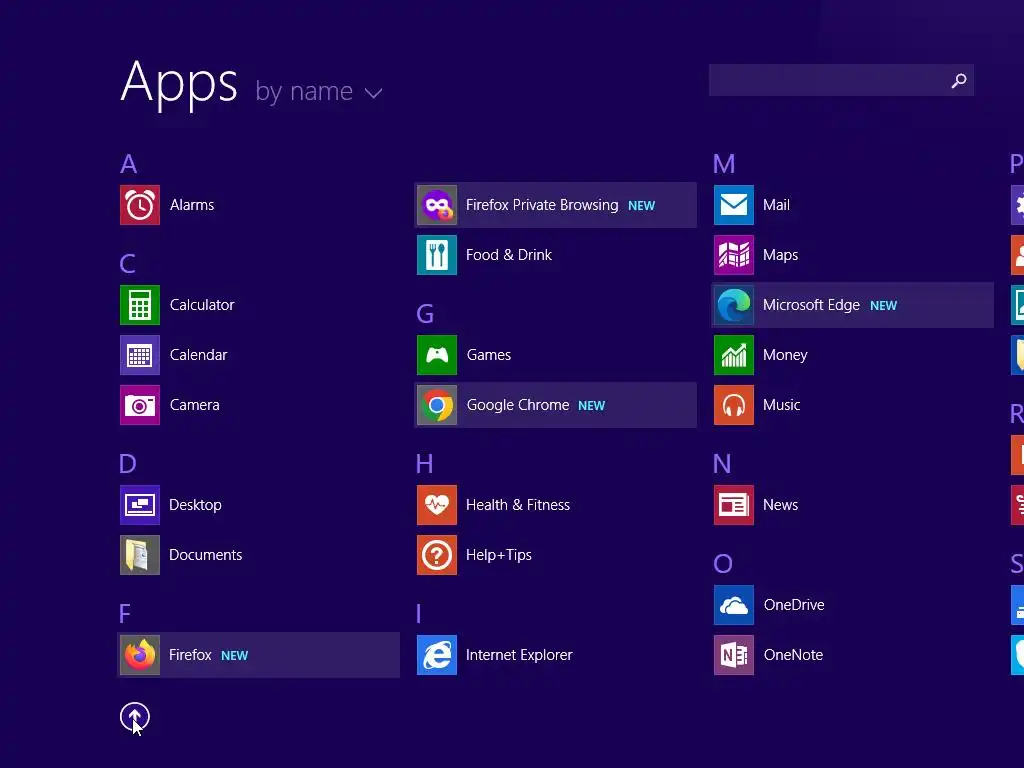
Task: Start the Camera app icon
Action: (x=140, y=405)
